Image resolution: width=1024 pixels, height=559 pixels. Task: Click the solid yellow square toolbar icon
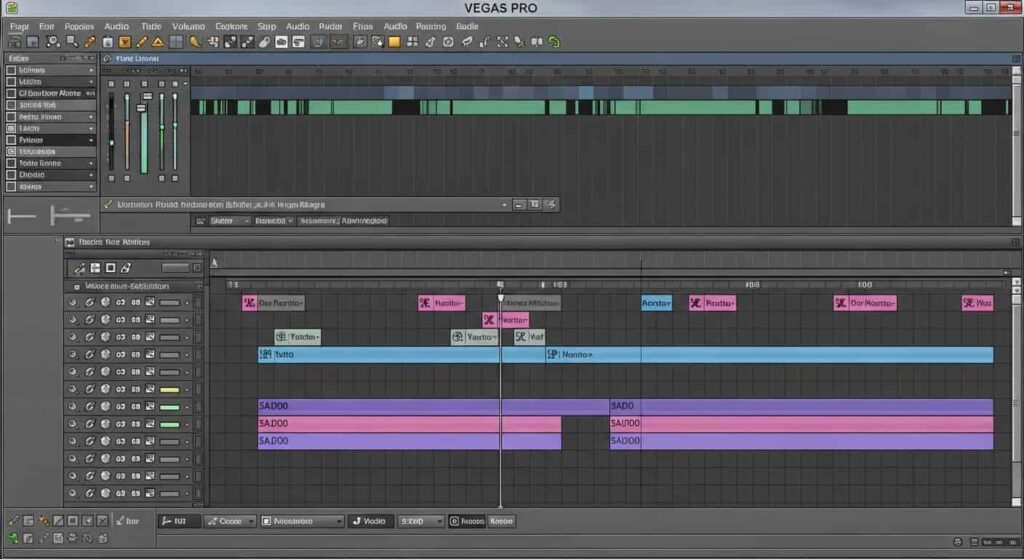pyautogui.click(x=394, y=42)
